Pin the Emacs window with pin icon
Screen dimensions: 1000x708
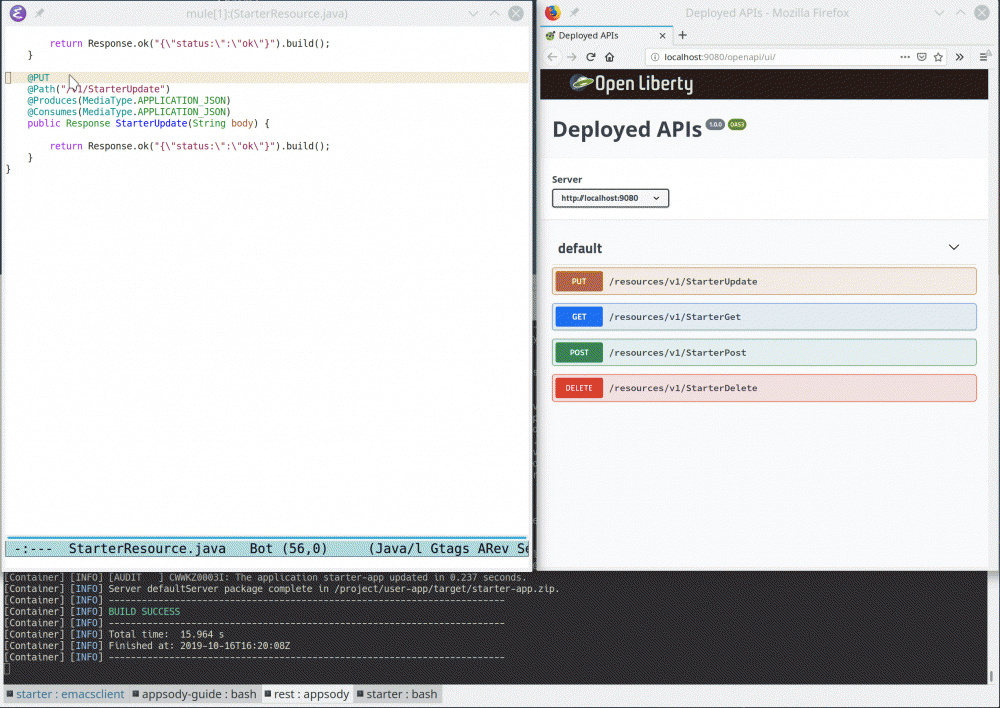40,13
